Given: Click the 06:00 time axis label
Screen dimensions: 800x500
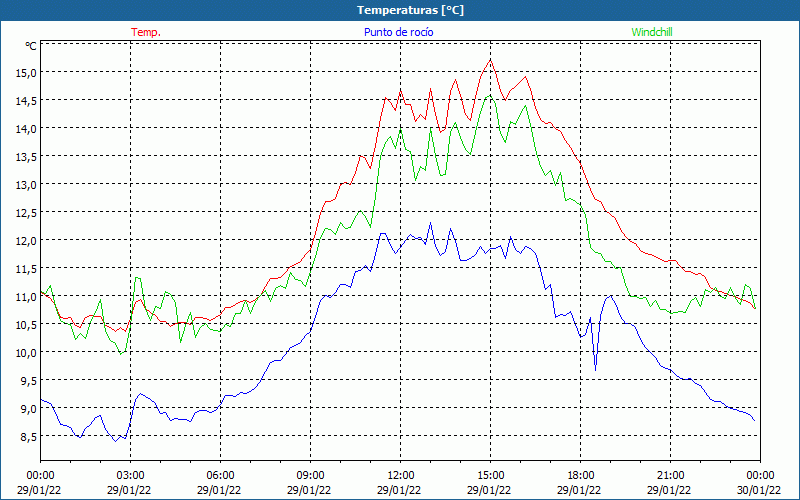Looking at the screenshot, I should coord(220,476).
